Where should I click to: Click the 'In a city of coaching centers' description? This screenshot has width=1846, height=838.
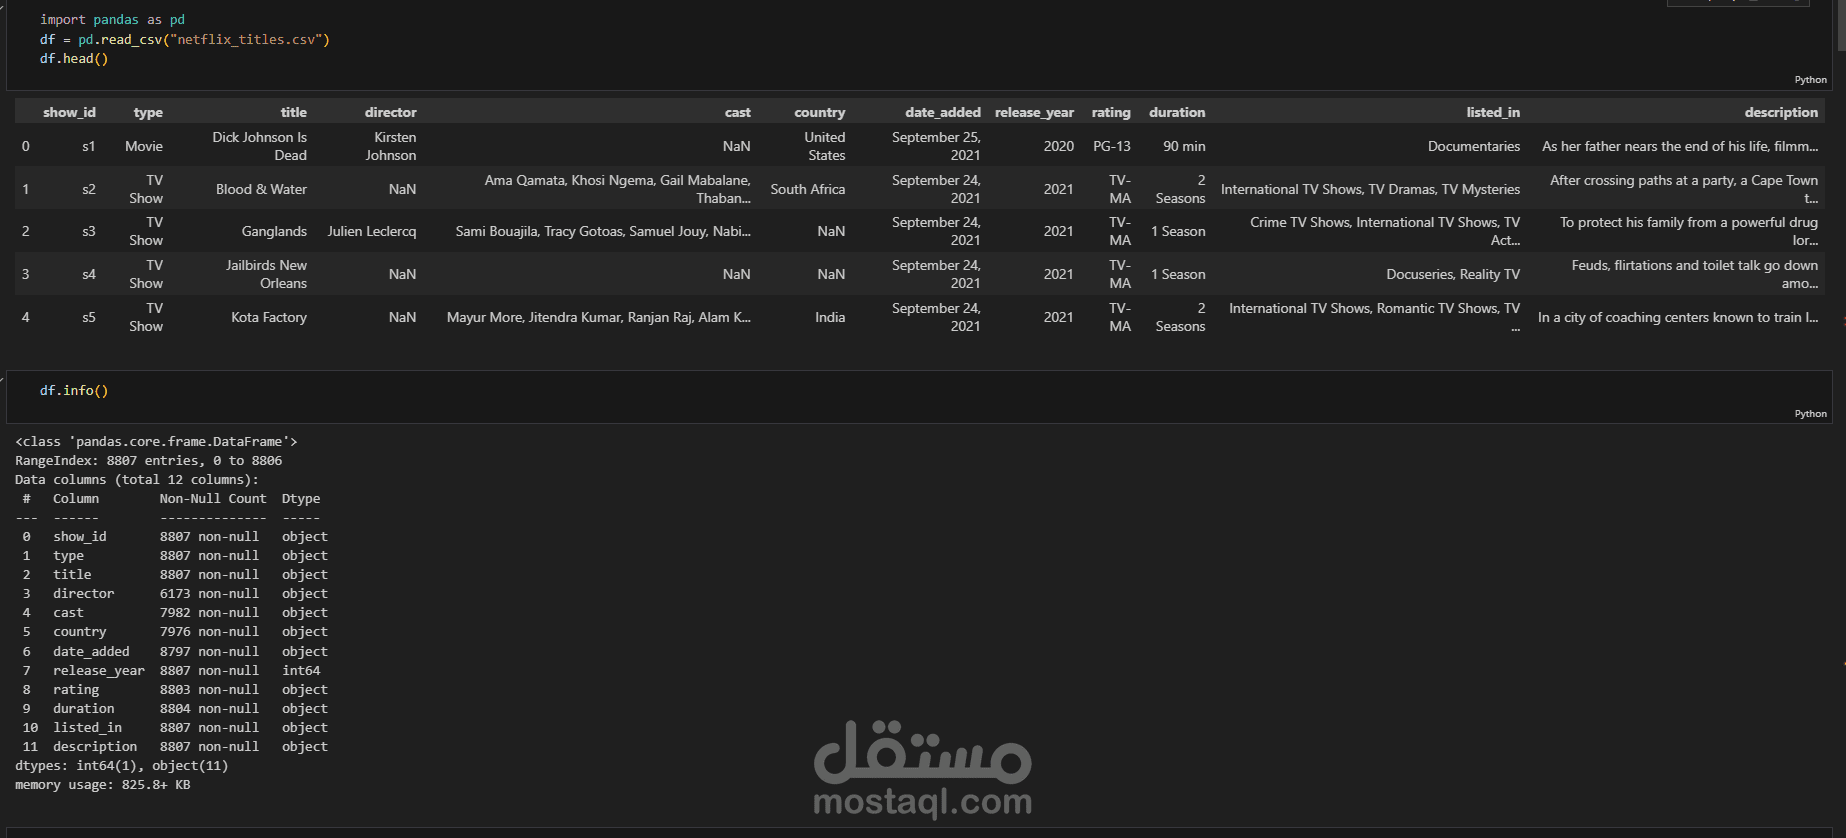[1678, 318]
